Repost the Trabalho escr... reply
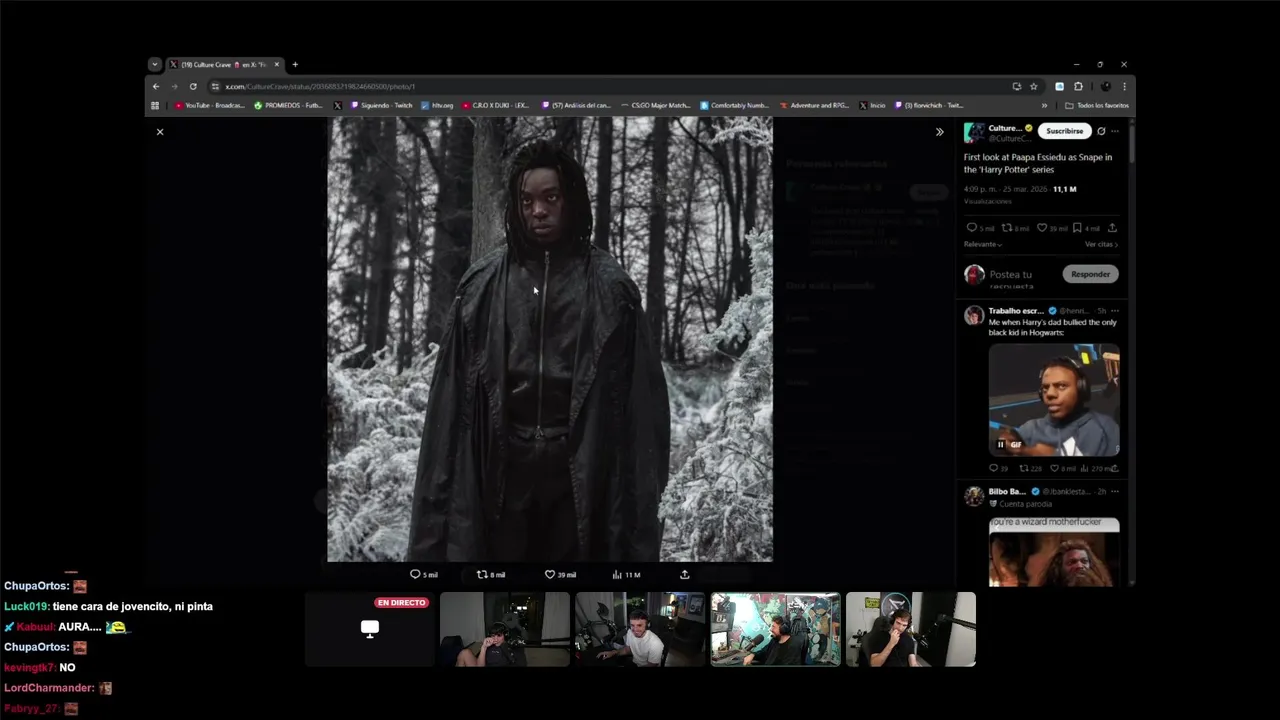Screen dimensions: 1280x720 (x=1023, y=468)
